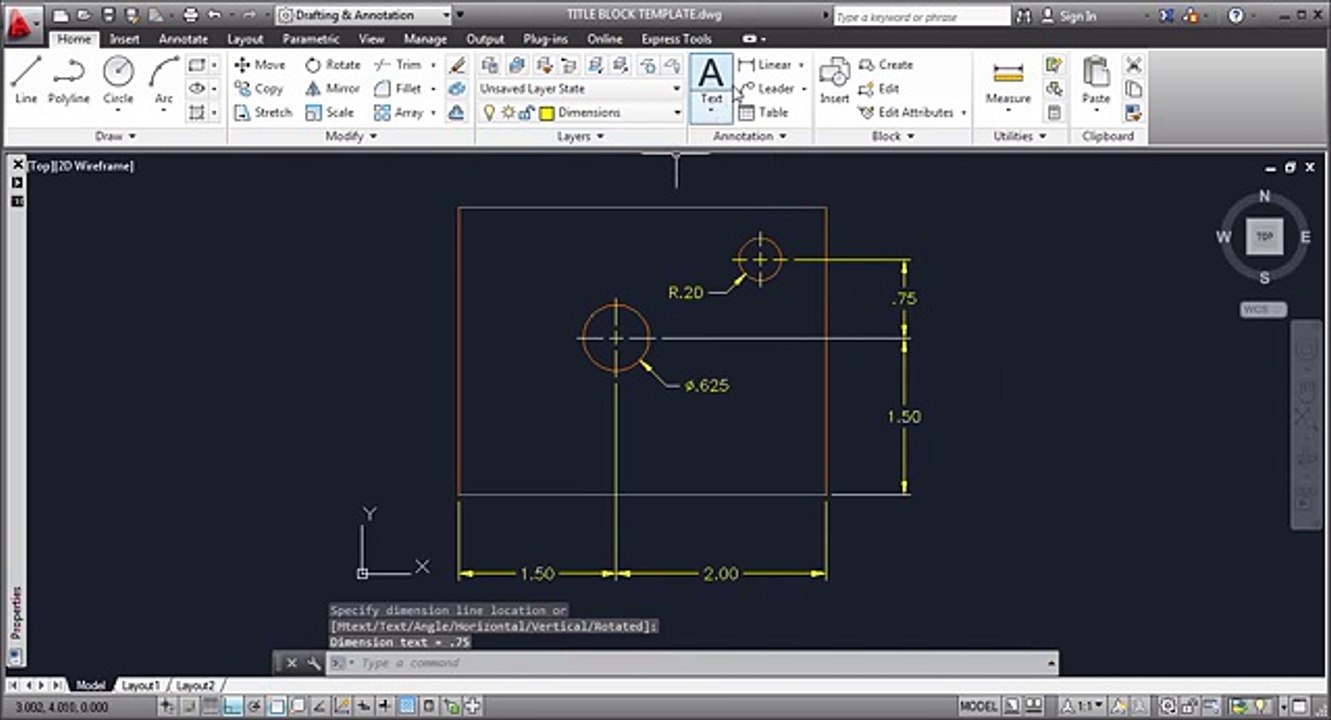Open the WCS menu under ViewCube
This screenshot has height=720, width=1331.
click(1263, 310)
